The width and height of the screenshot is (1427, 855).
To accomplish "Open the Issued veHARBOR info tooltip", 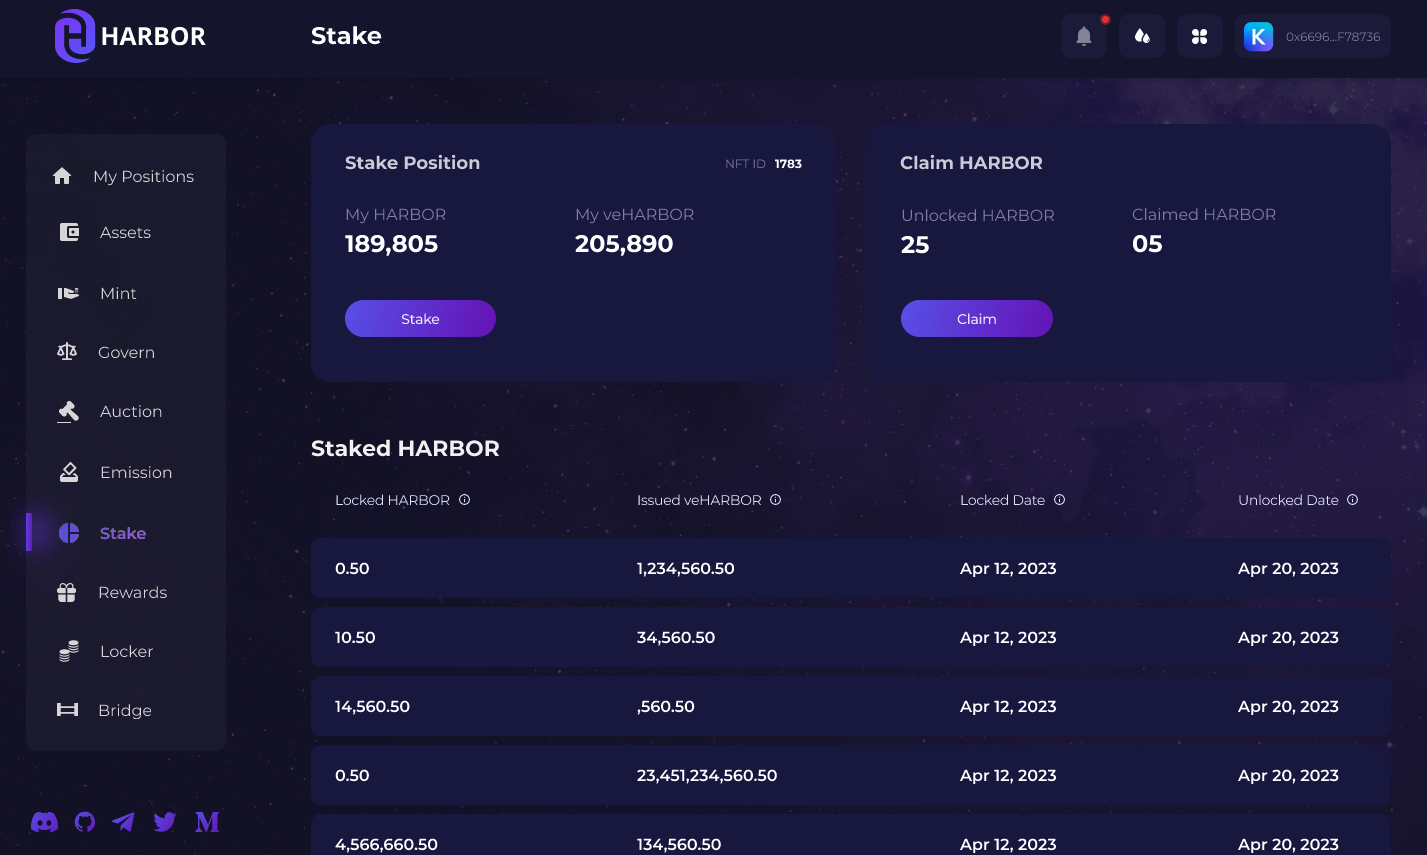I will 775,500.
